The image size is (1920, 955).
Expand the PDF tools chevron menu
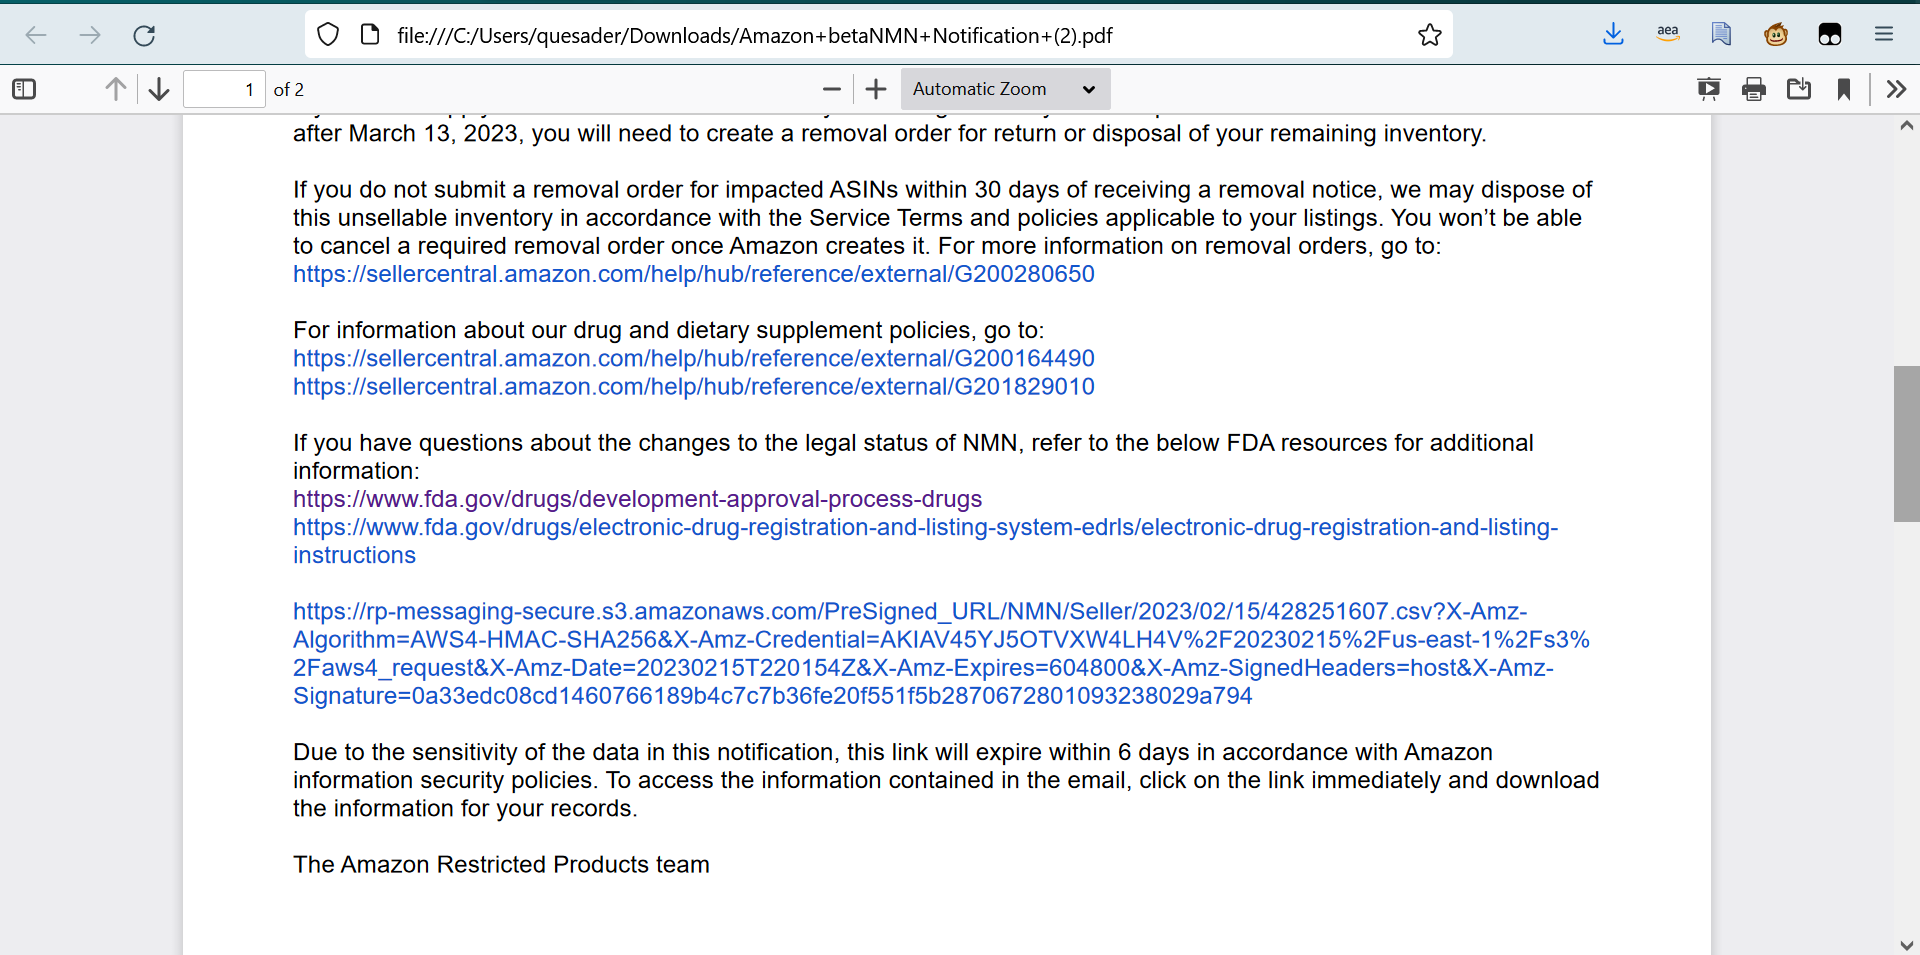click(1896, 89)
